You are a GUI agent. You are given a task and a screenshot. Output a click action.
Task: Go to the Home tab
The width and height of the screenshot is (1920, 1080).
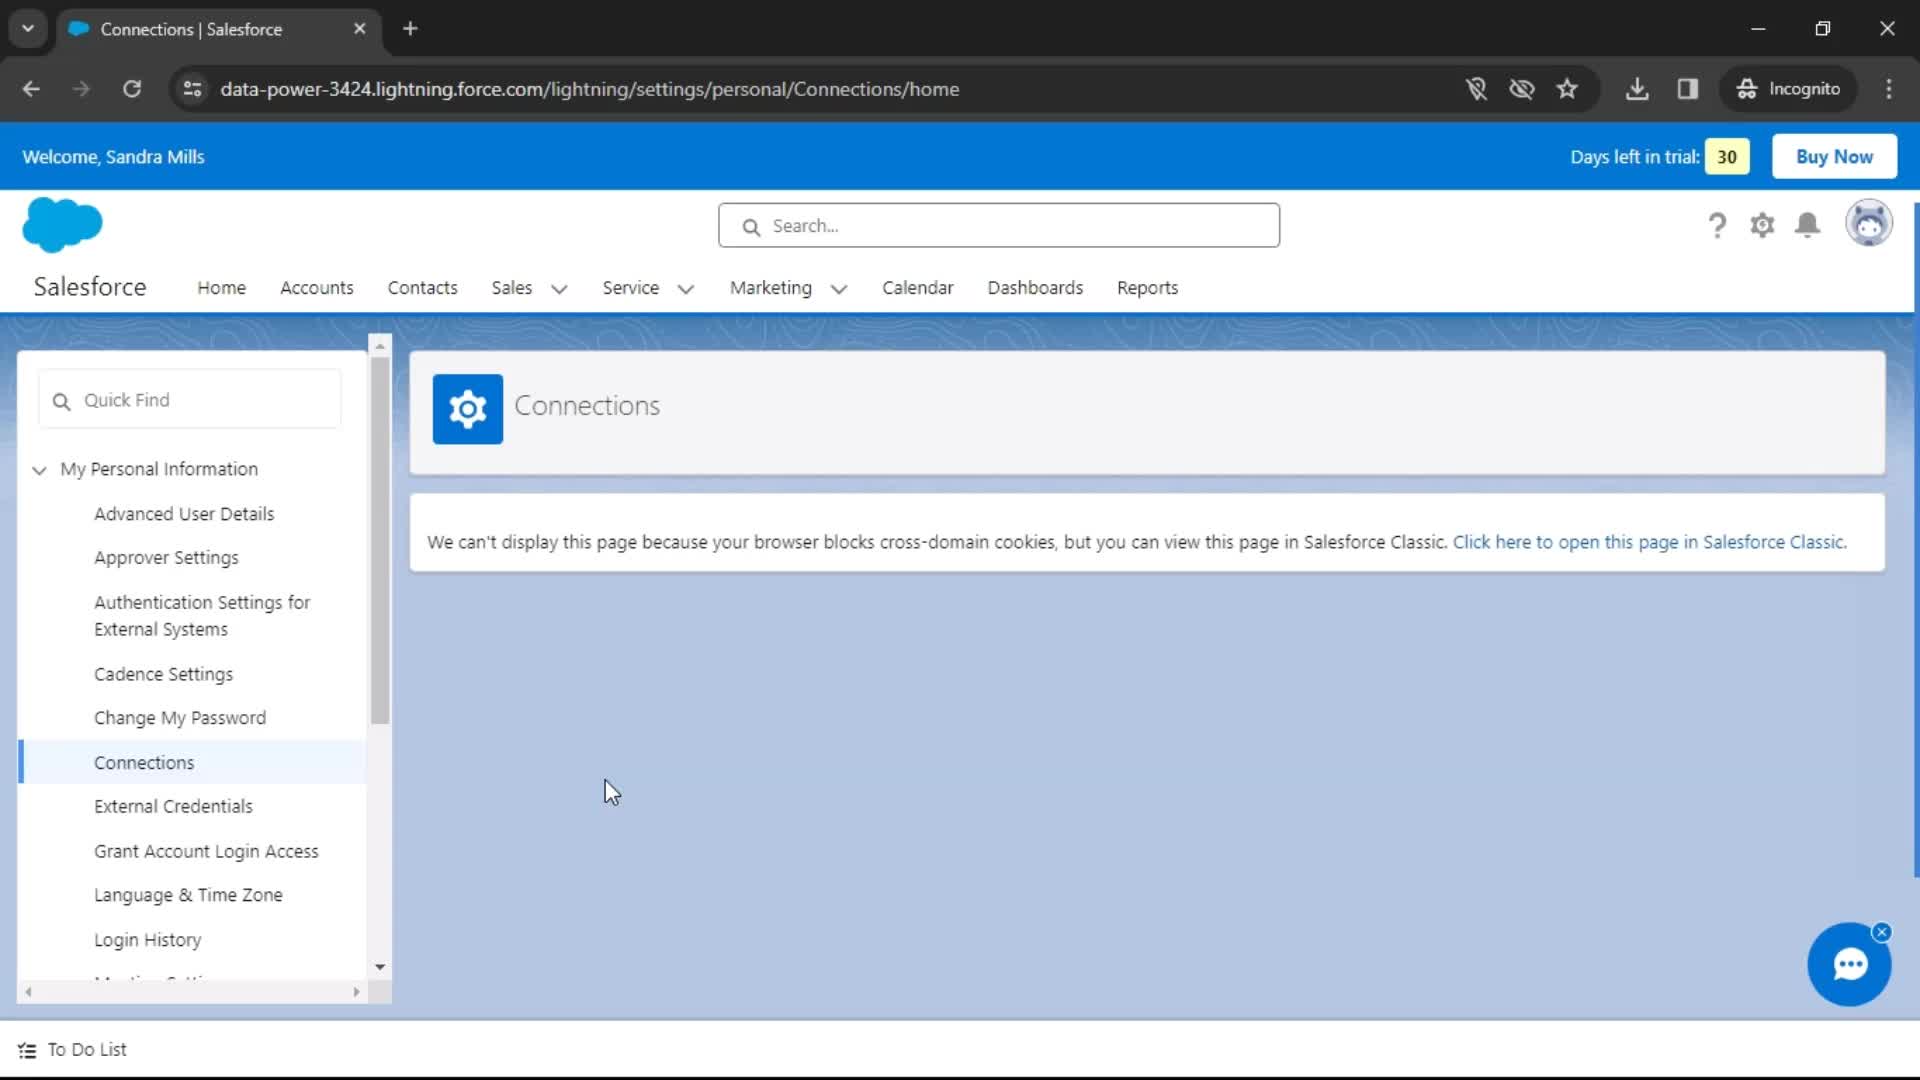click(221, 288)
